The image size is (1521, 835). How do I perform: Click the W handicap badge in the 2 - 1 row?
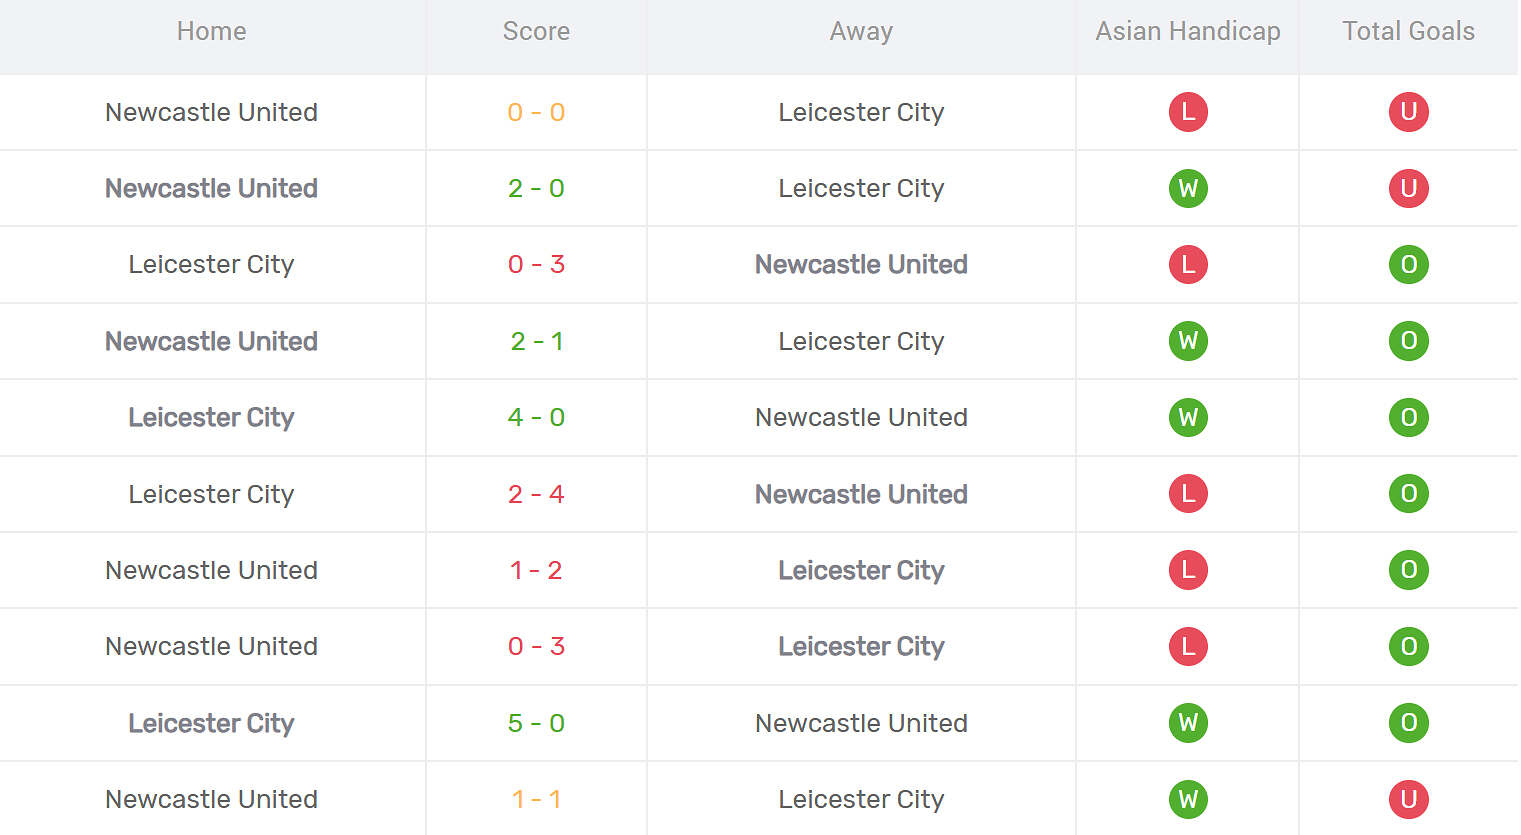(x=1188, y=341)
